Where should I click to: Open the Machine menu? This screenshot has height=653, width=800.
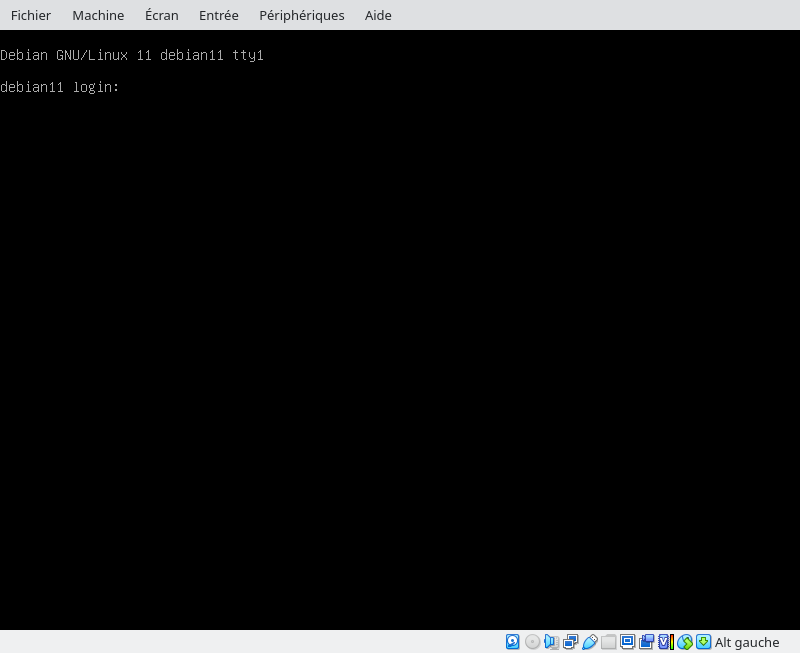tap(98, 15)
